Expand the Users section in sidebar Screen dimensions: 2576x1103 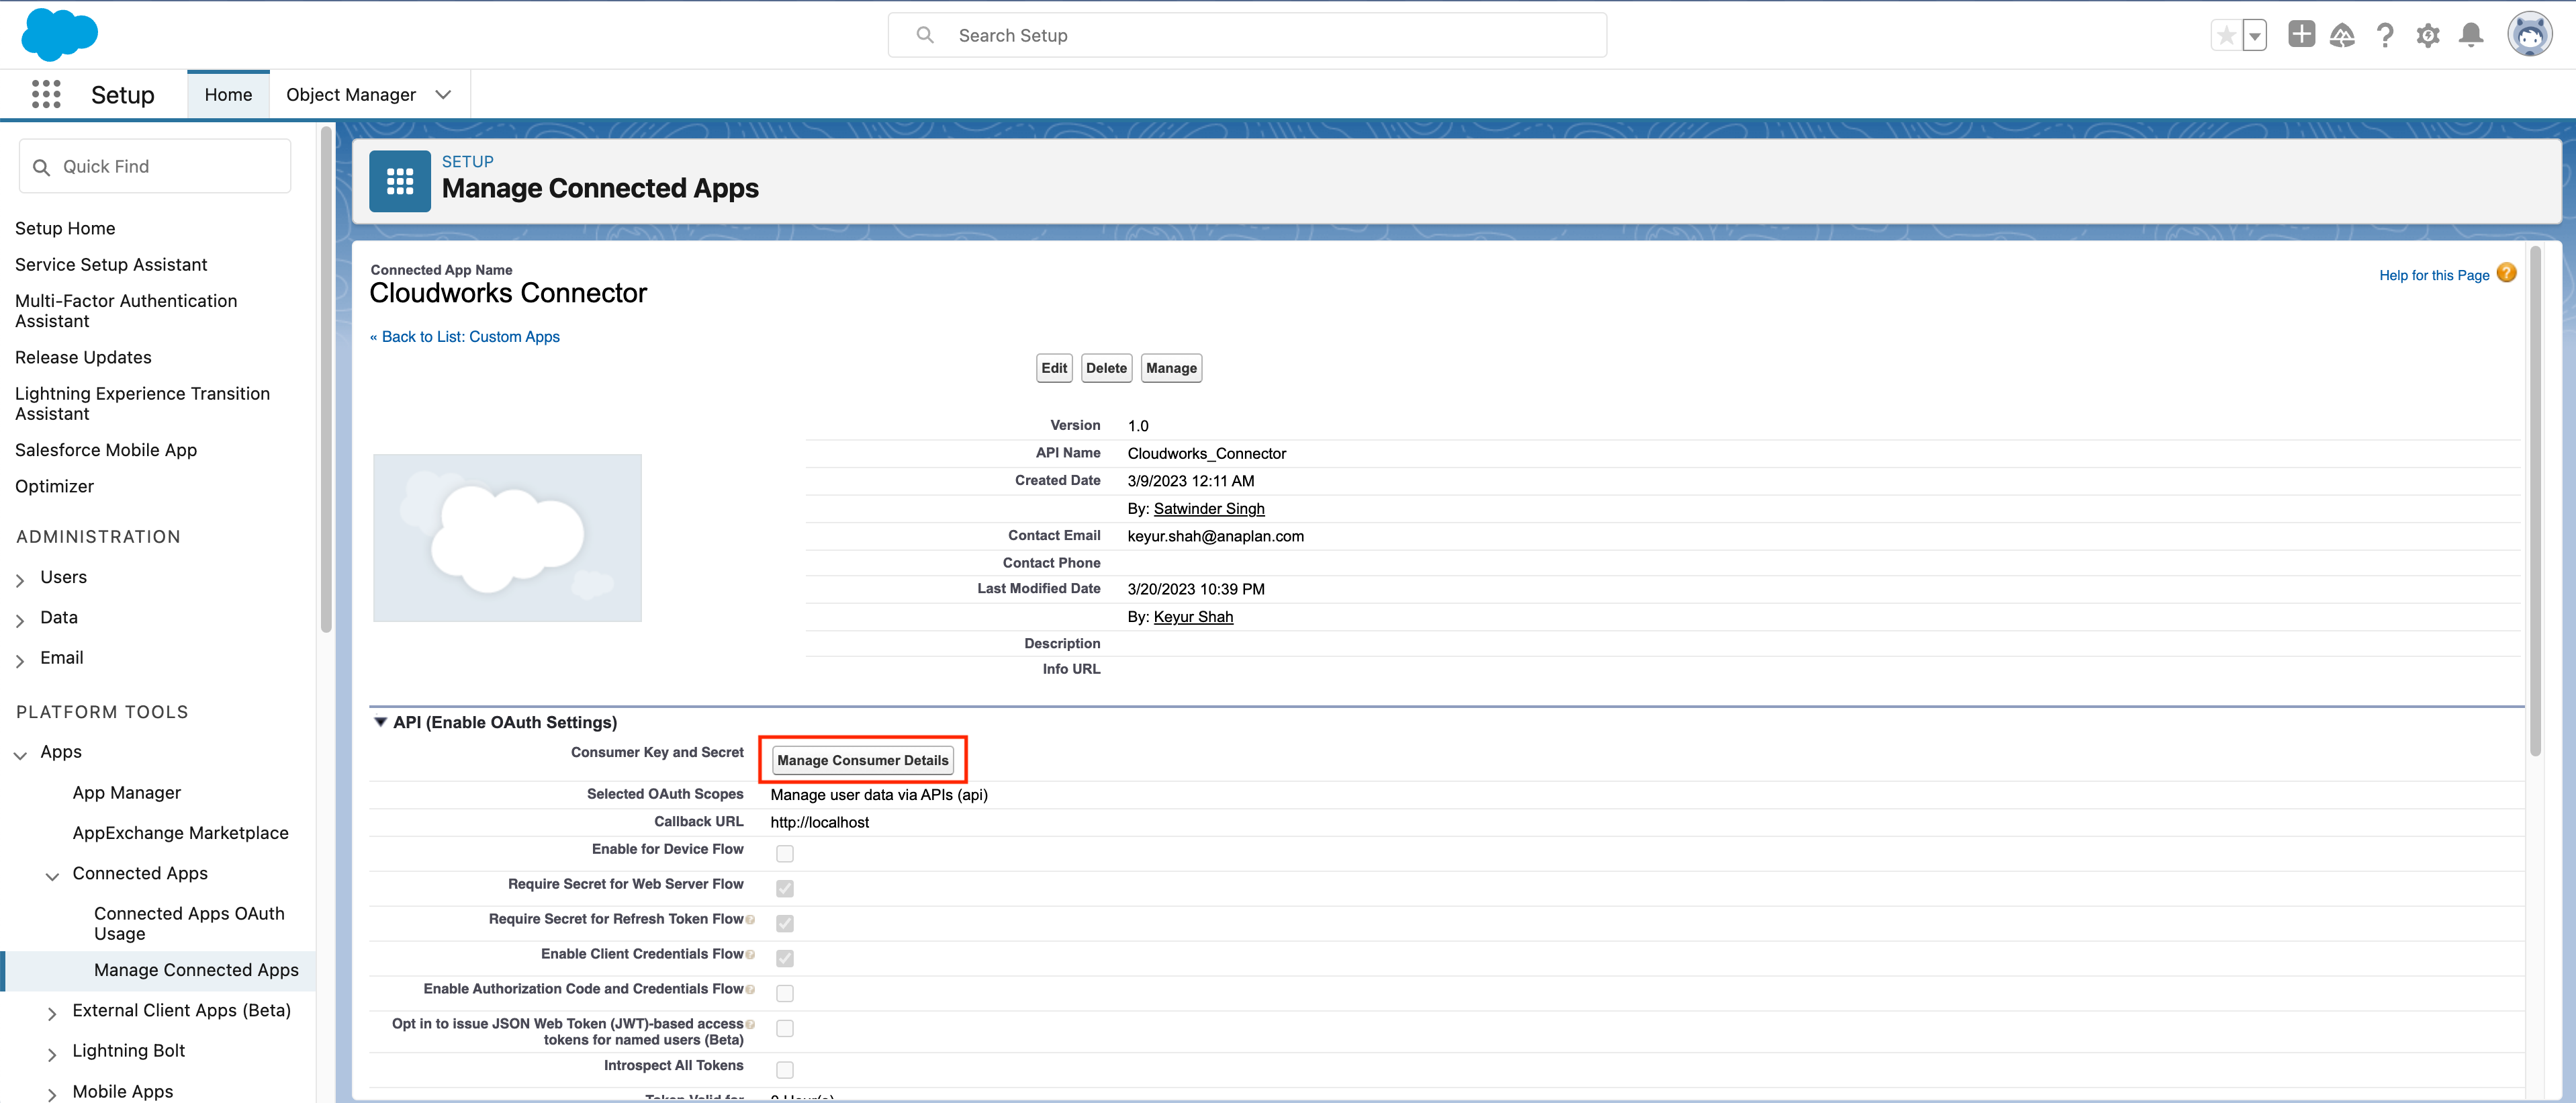tap(19, 577)
